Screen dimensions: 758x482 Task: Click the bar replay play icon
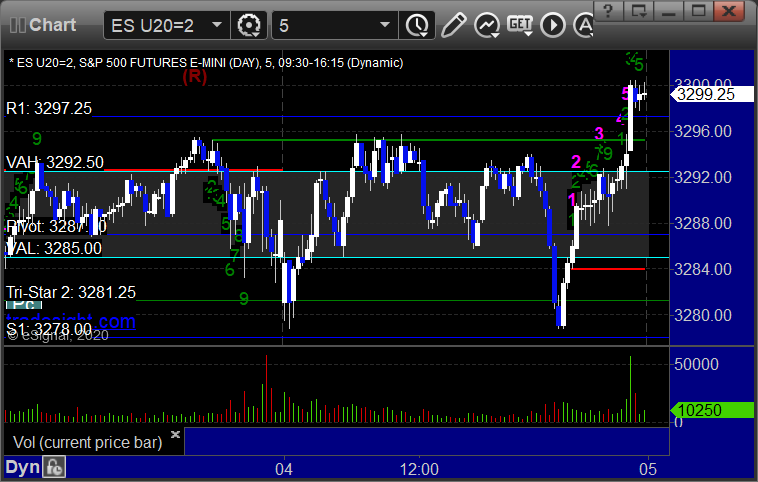[553, 25]
